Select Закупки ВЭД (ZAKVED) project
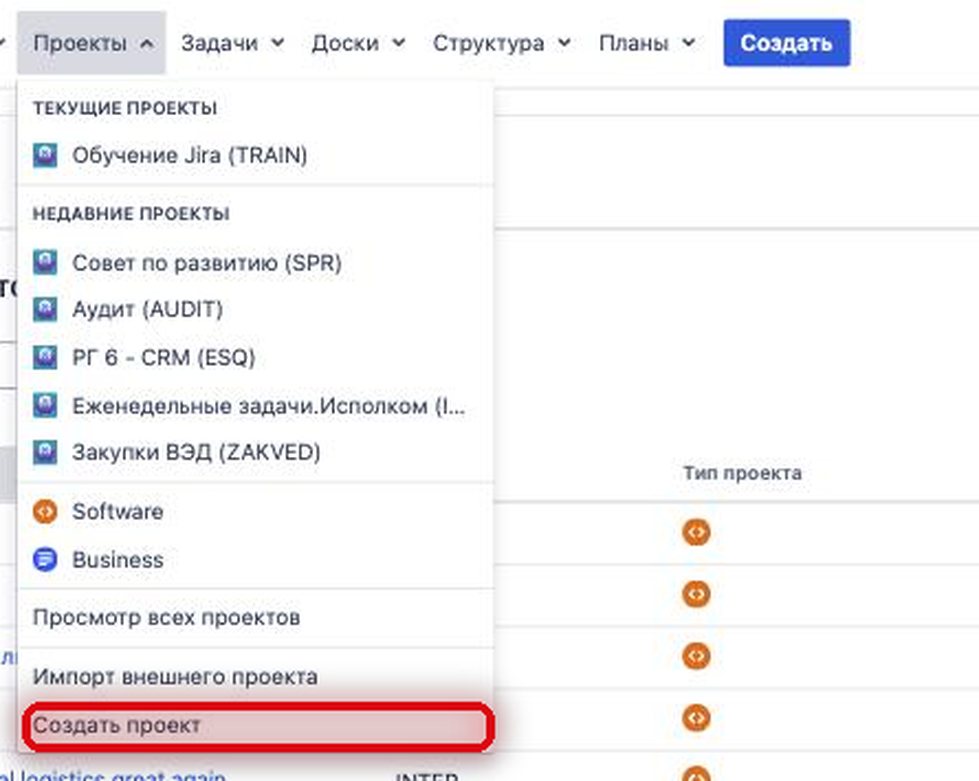Image resolution: width=979 pixels, height=781 pixels. (255, 452)
